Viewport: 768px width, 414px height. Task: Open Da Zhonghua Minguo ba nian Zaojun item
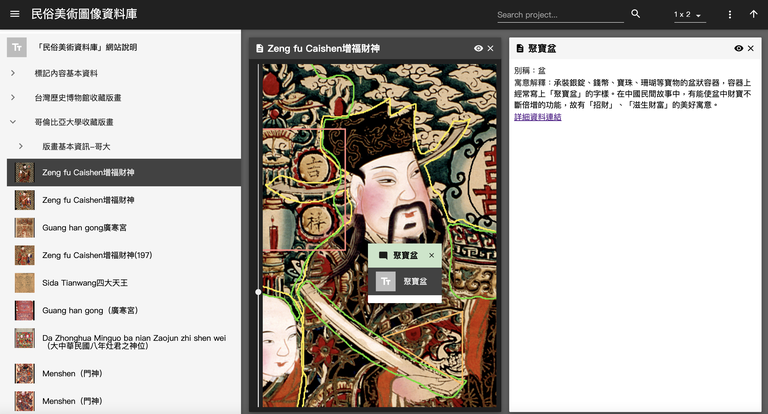coord(124,341)
